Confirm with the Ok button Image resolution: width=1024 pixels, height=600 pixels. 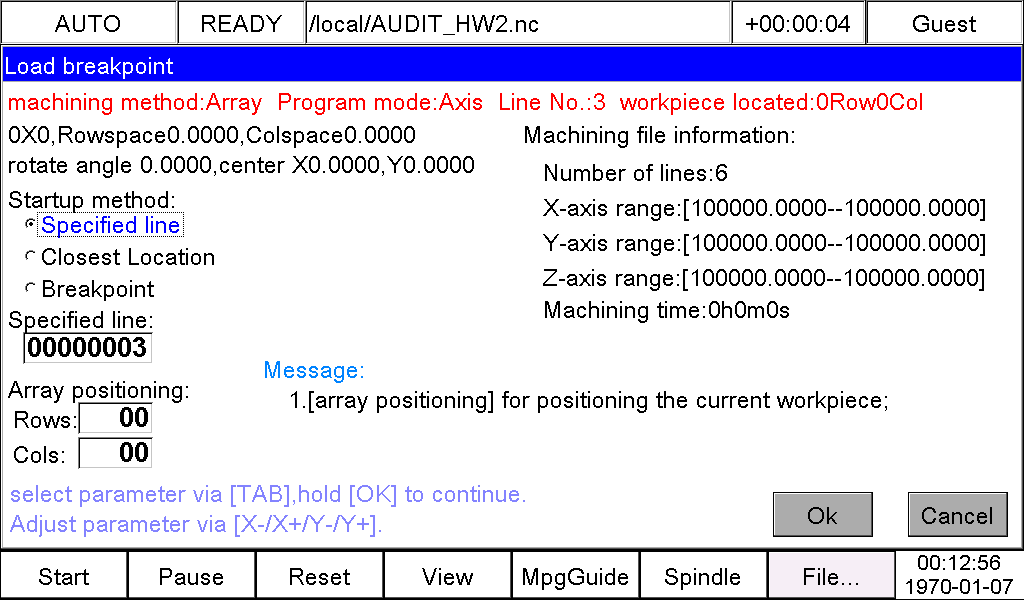click(823, 515)
